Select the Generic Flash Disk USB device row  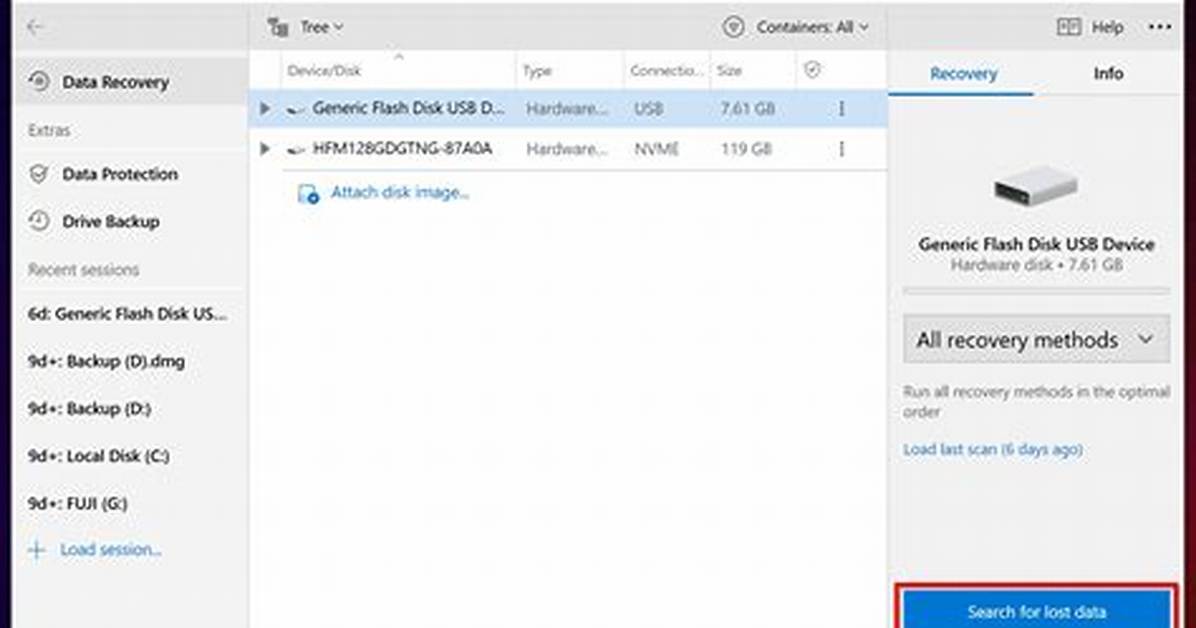pyautogui.click(x=567, y=108)
